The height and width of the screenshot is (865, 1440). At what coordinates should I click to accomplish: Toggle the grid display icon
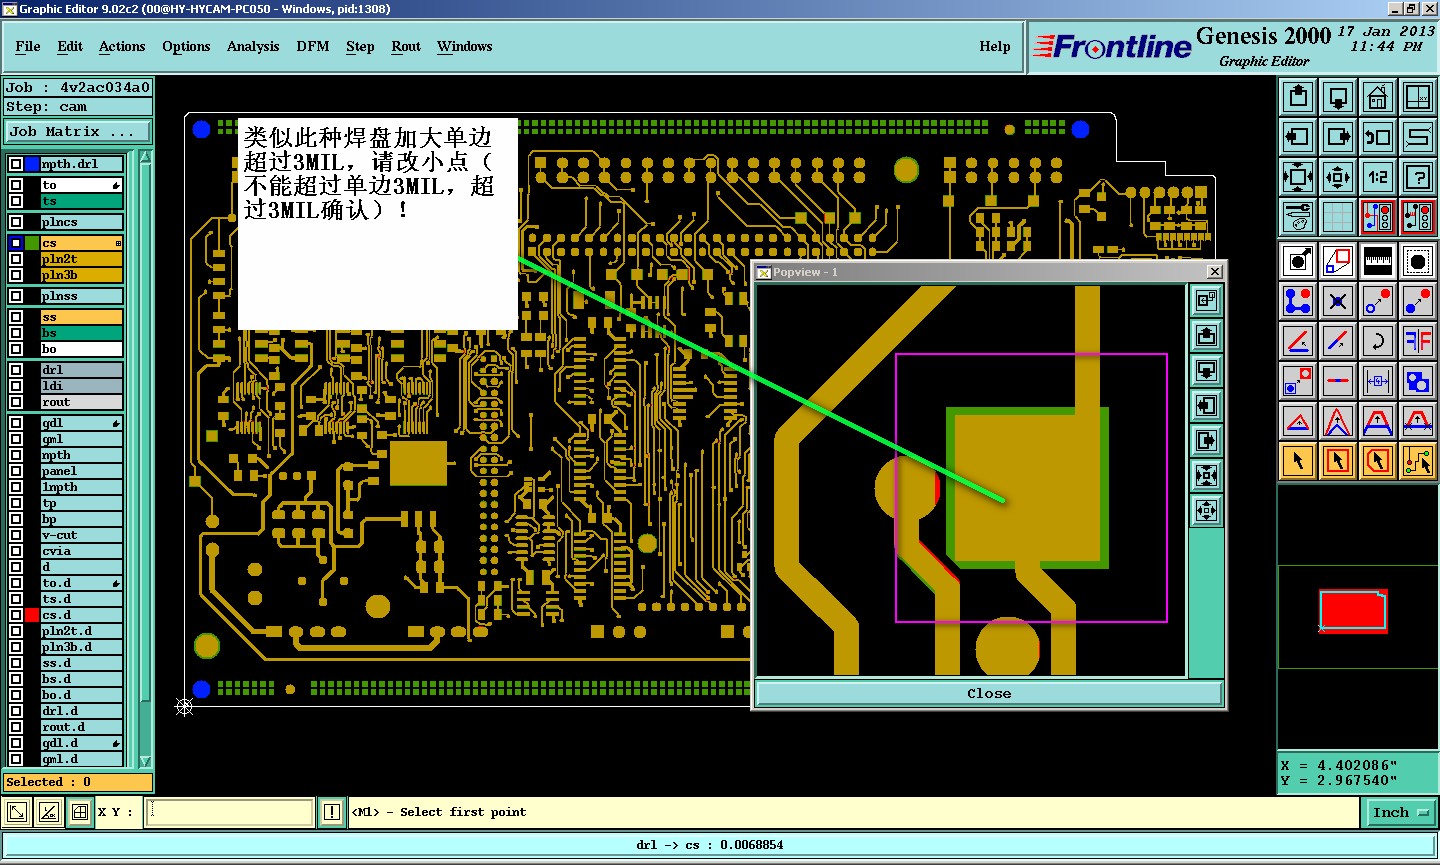1338,216
